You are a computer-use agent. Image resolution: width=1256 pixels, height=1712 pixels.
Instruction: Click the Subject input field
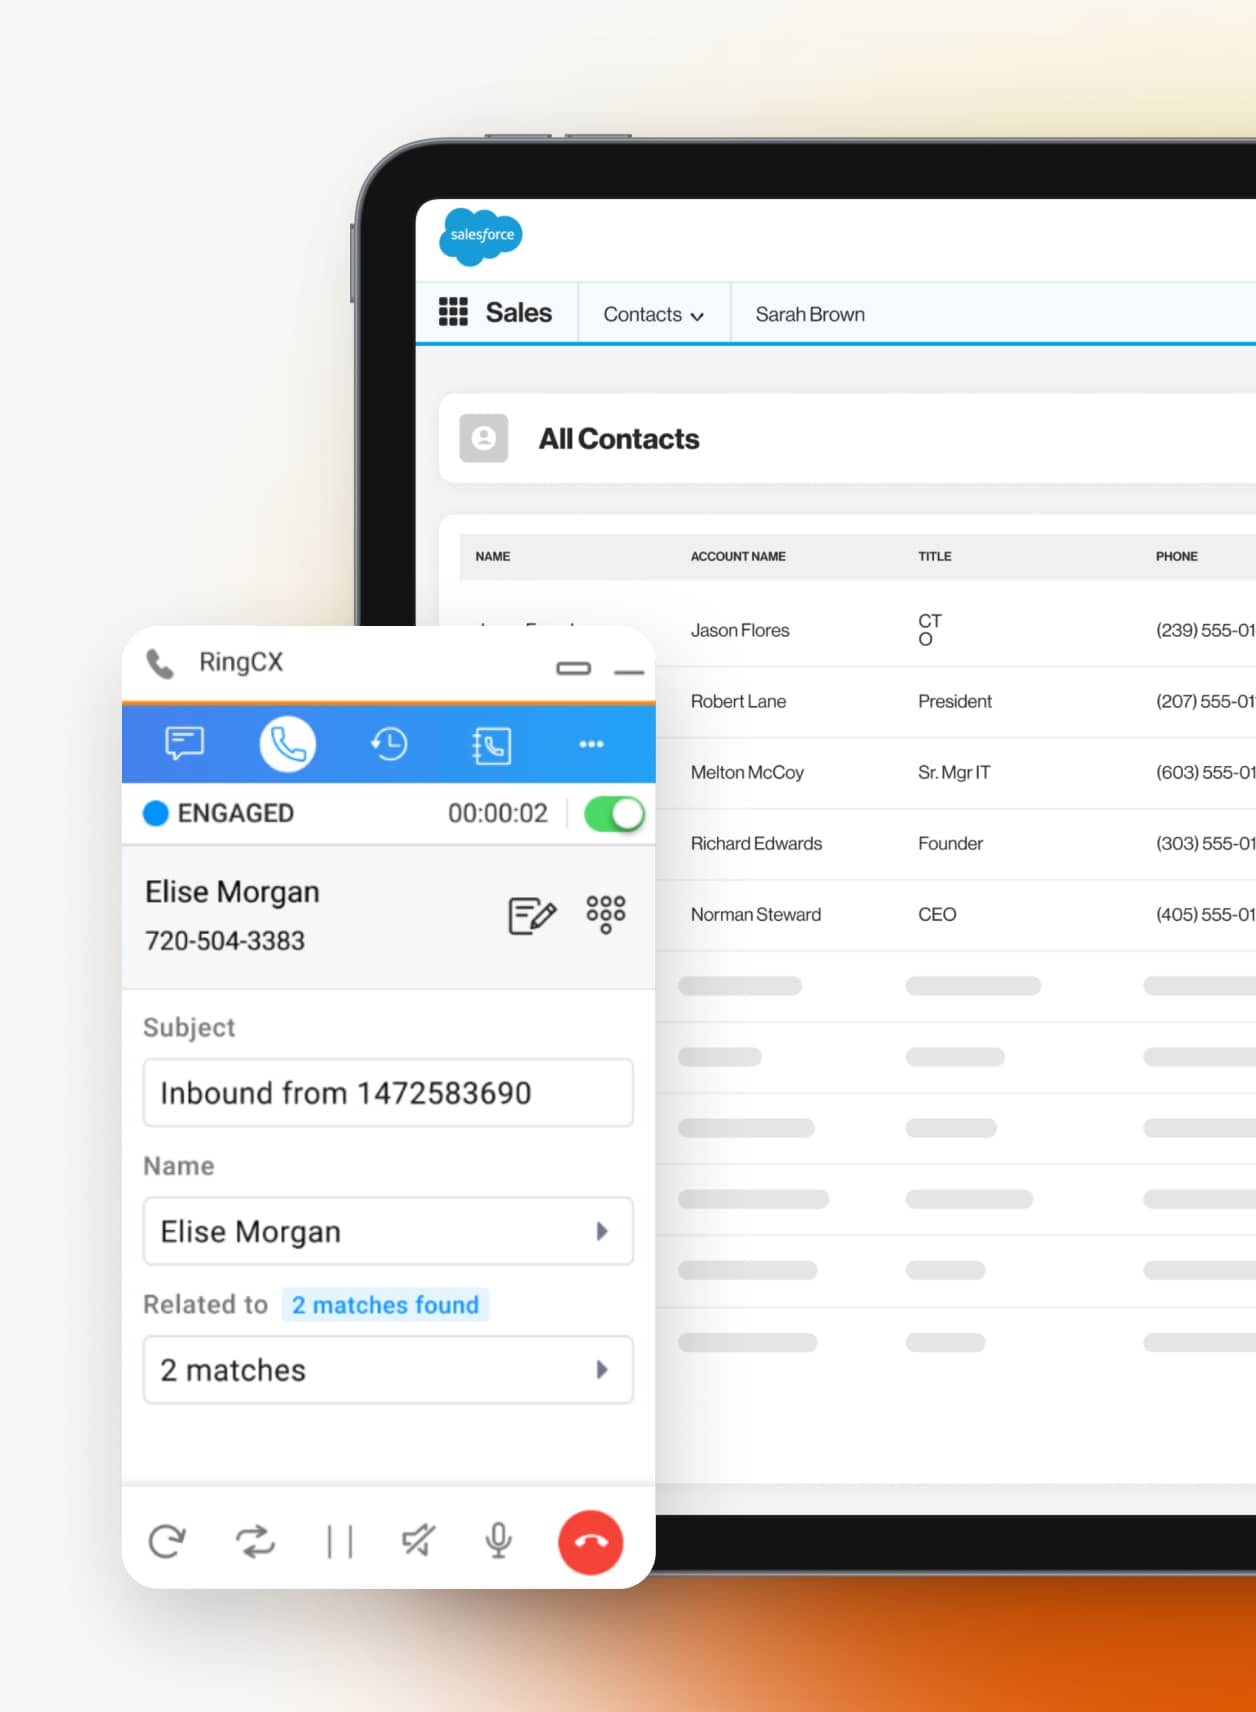click(388, 1093)
